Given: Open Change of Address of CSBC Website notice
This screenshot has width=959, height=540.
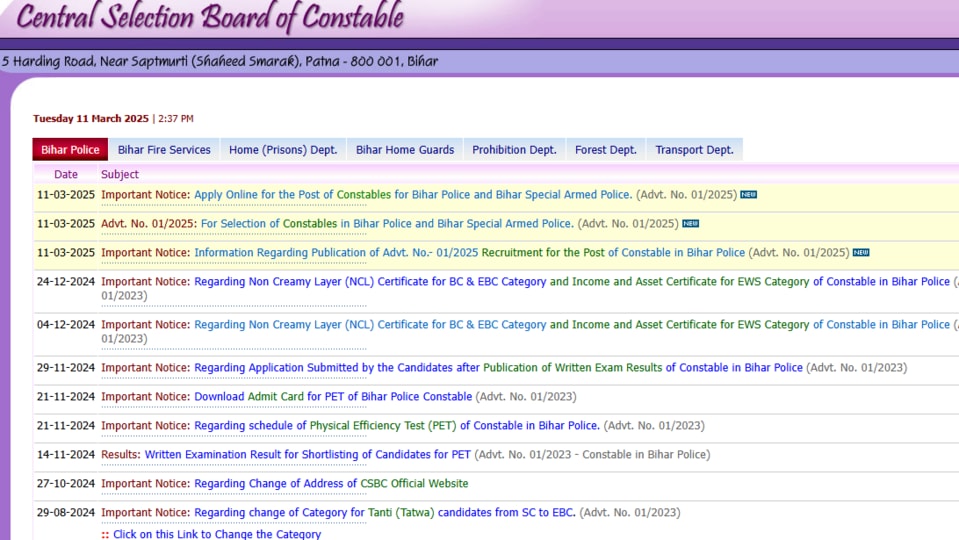Looking at the screenshot, I should click(x=331, y=484).
